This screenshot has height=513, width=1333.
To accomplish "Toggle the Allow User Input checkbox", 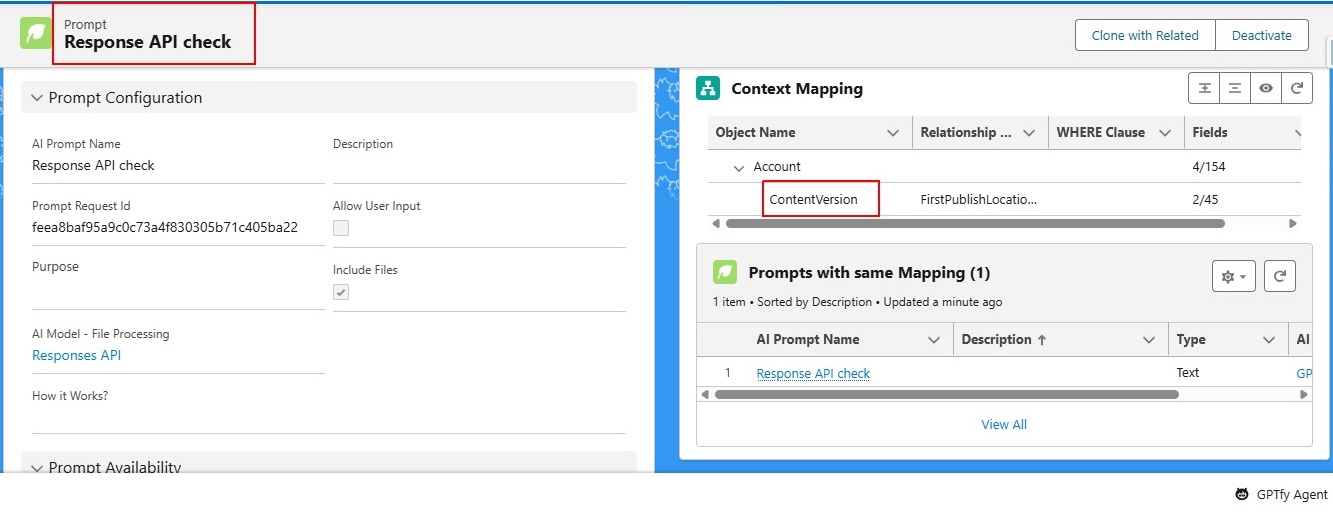I will pyautogui.click(x=341, y=228).
